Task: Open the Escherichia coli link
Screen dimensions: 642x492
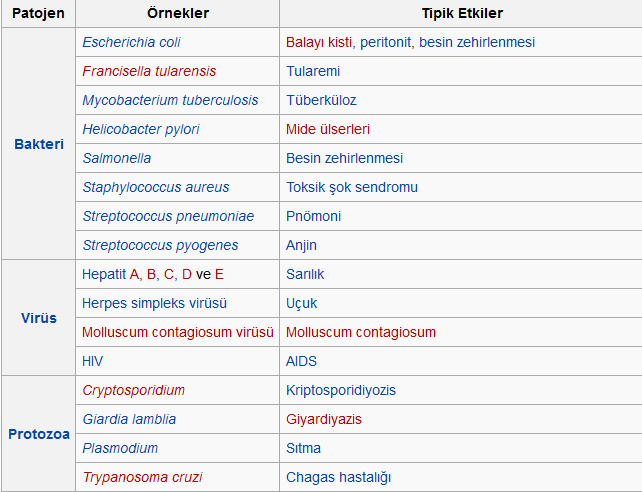Action: (x=131, y=42)
